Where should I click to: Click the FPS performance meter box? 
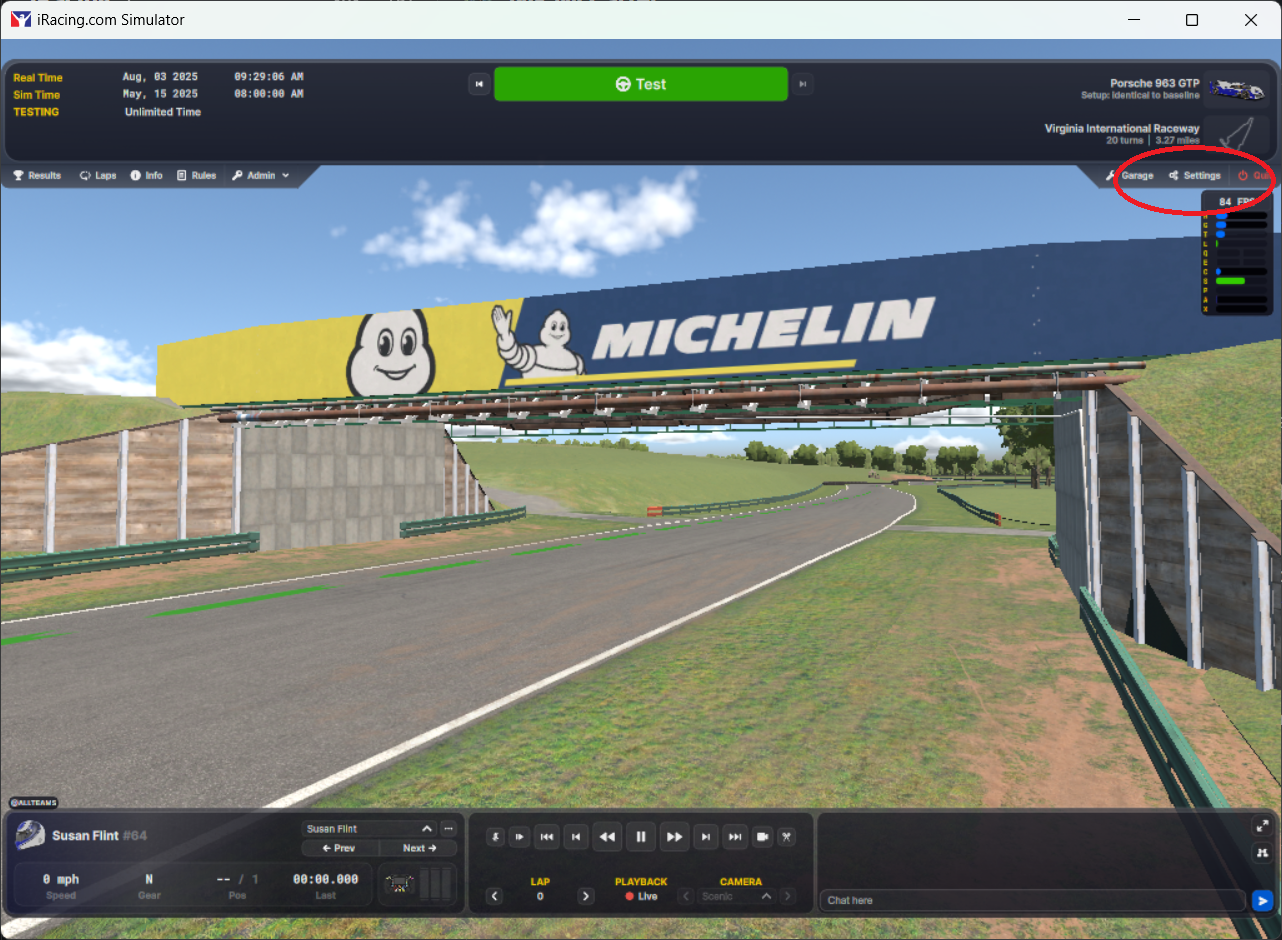tap(1236, 252)
